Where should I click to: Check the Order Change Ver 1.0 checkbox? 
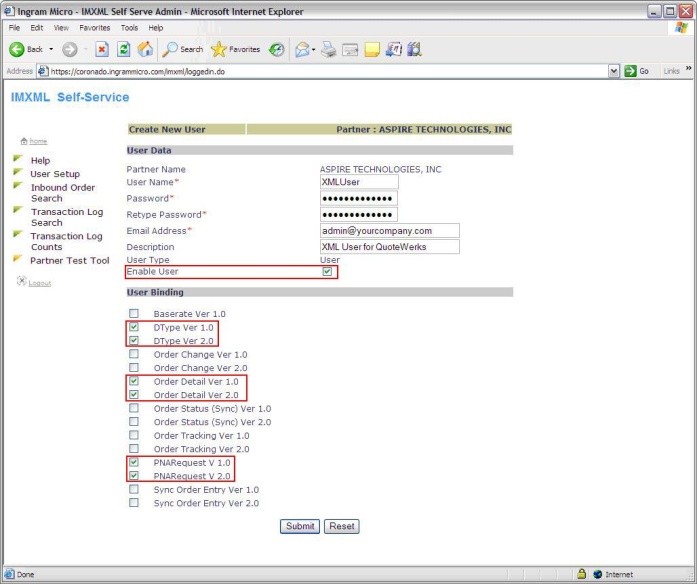pos(134,354)
